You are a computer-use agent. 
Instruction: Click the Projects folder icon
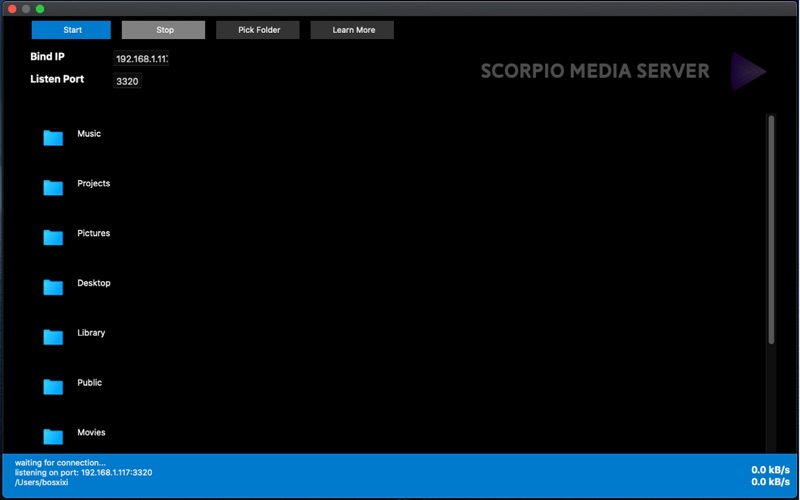(53, 187)
